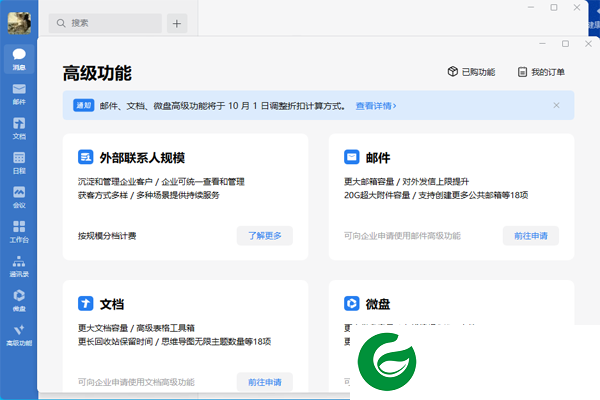Click the 外部联系人规模 card title

coord(142,158)
